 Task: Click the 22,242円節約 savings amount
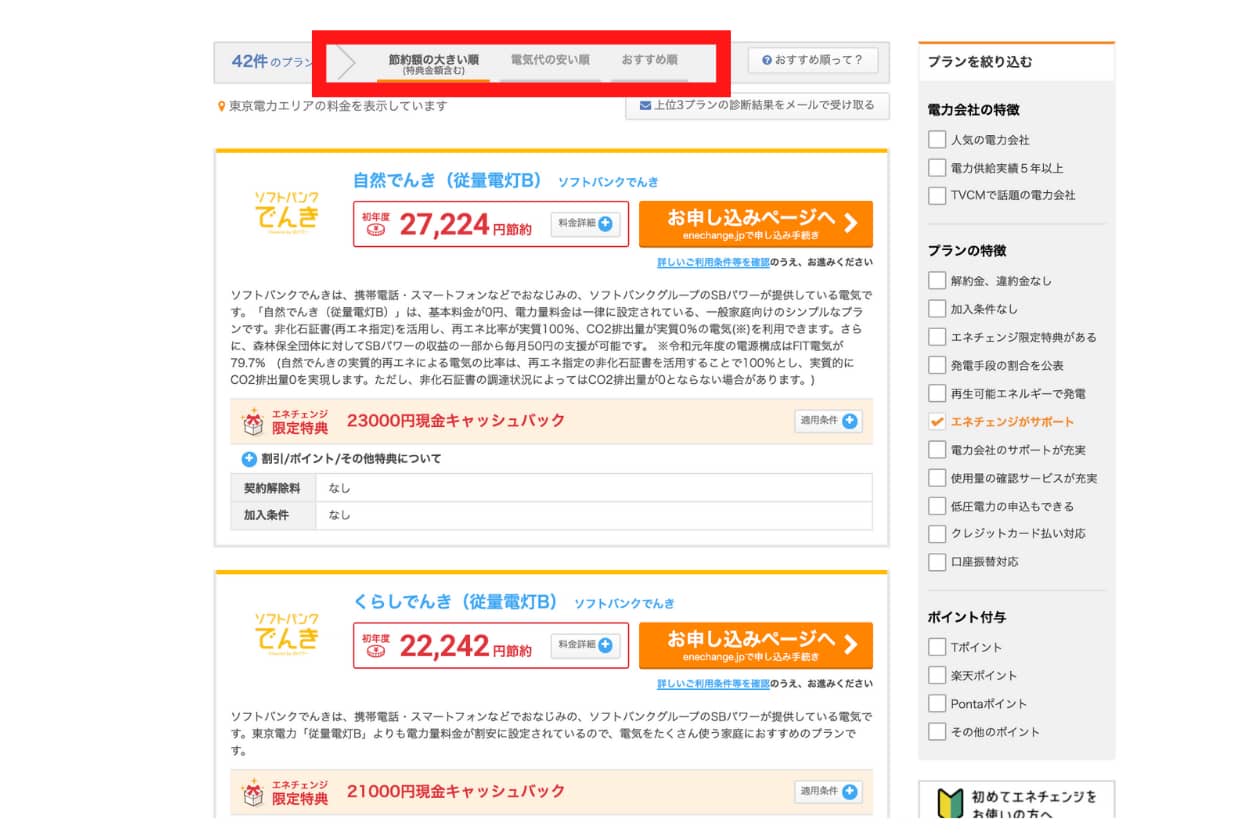pyautogui.click(x=465, y=647)
